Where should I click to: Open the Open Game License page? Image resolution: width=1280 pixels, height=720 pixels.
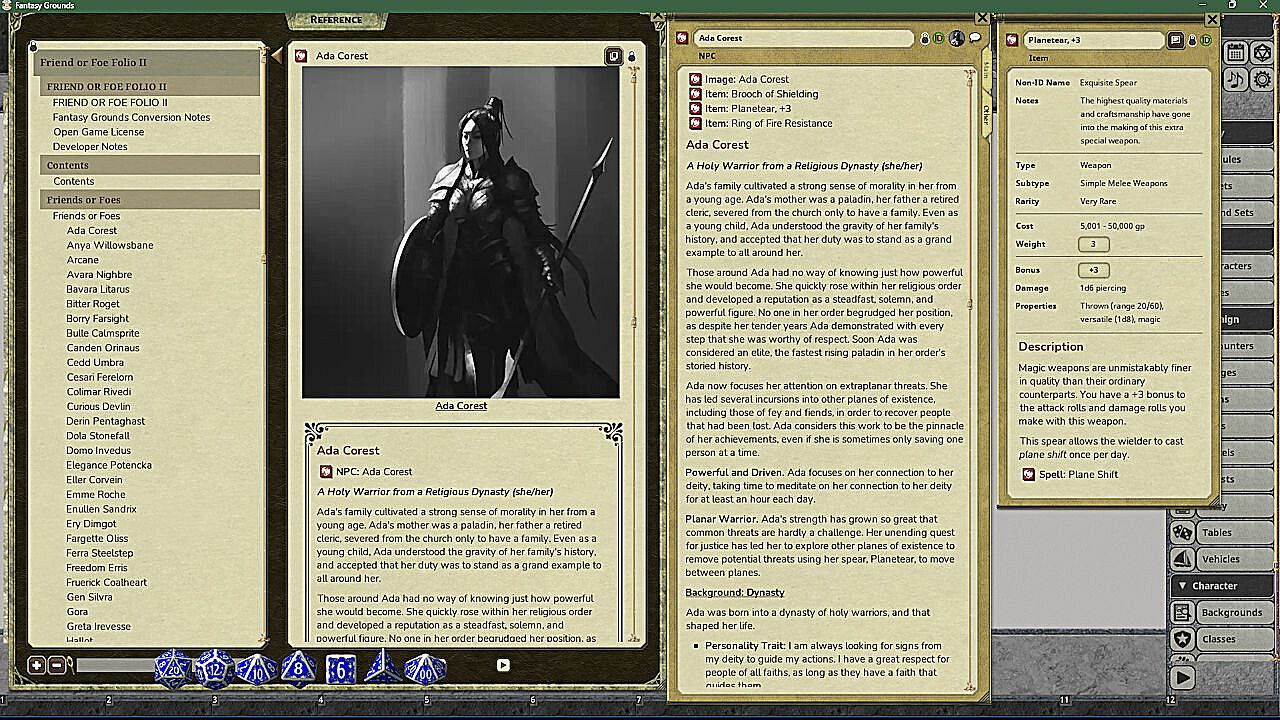click(98, 132)
